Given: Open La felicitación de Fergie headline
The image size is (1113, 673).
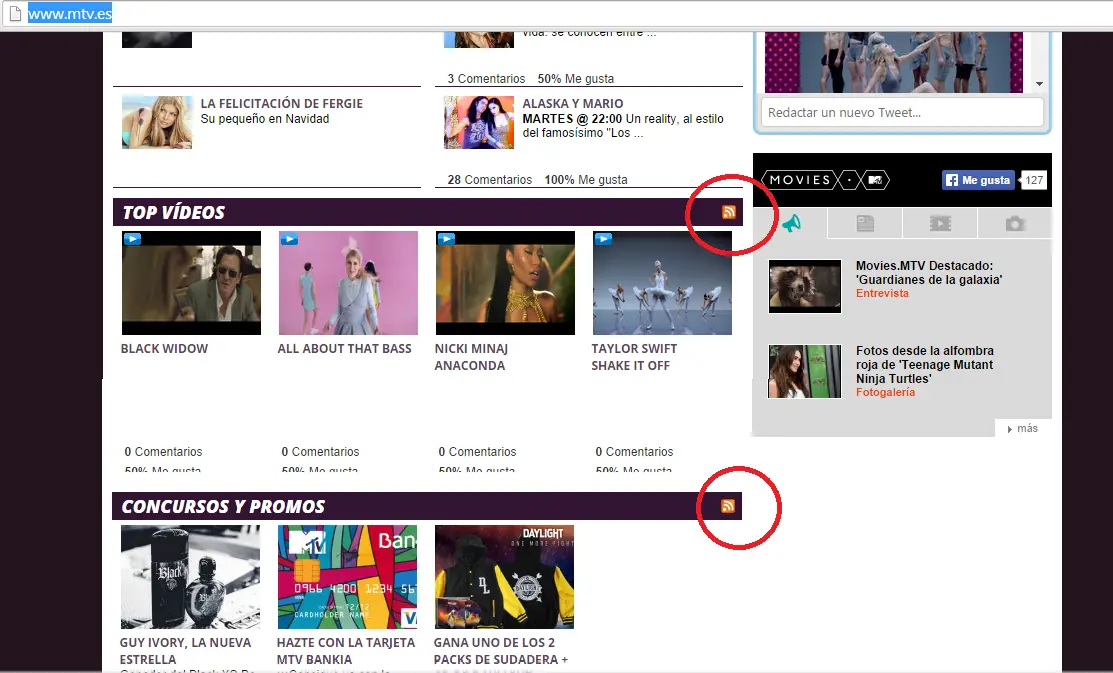Looking at the screenshot, I should [281, 104].
